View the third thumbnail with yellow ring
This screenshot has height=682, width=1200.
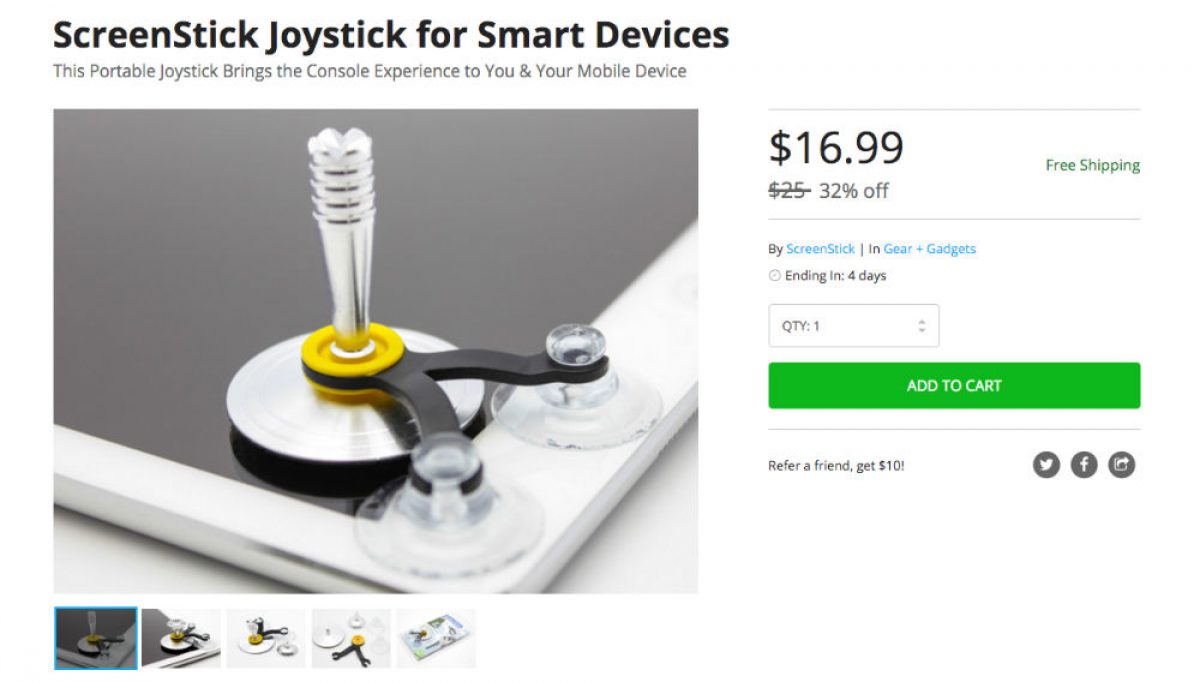tap(266, 638)
